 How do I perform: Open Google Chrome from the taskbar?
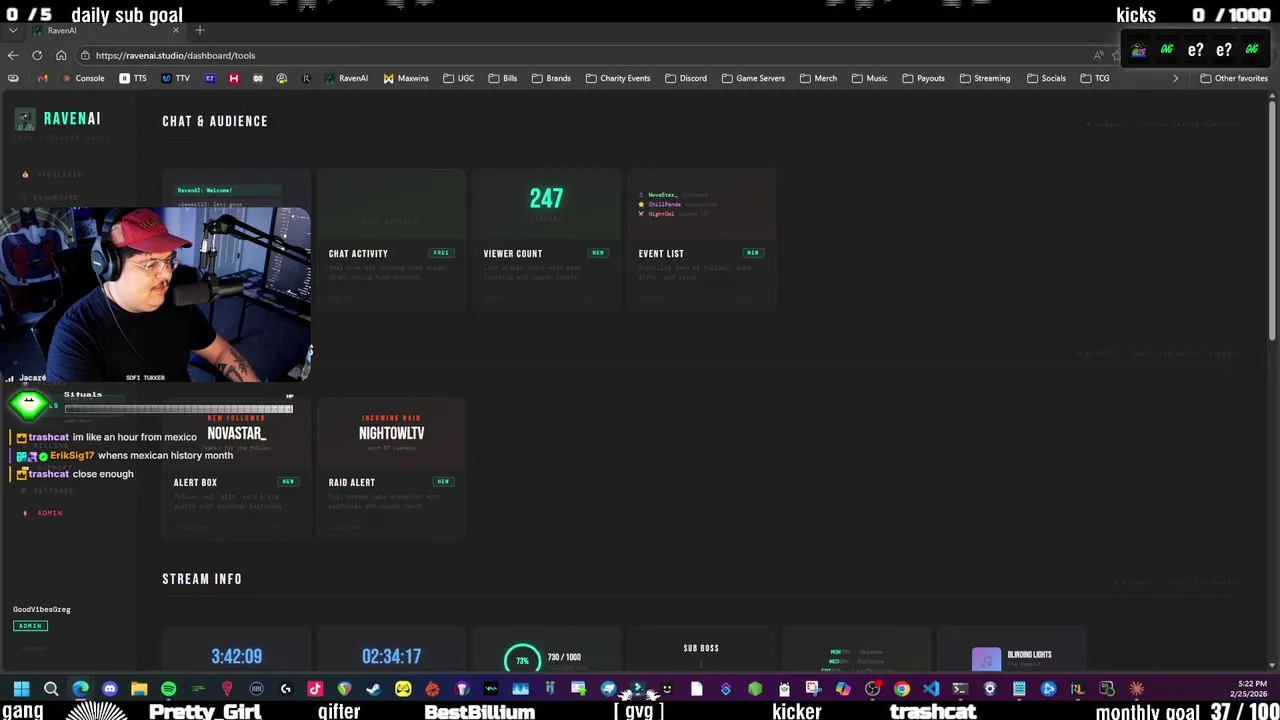point(901,688)
